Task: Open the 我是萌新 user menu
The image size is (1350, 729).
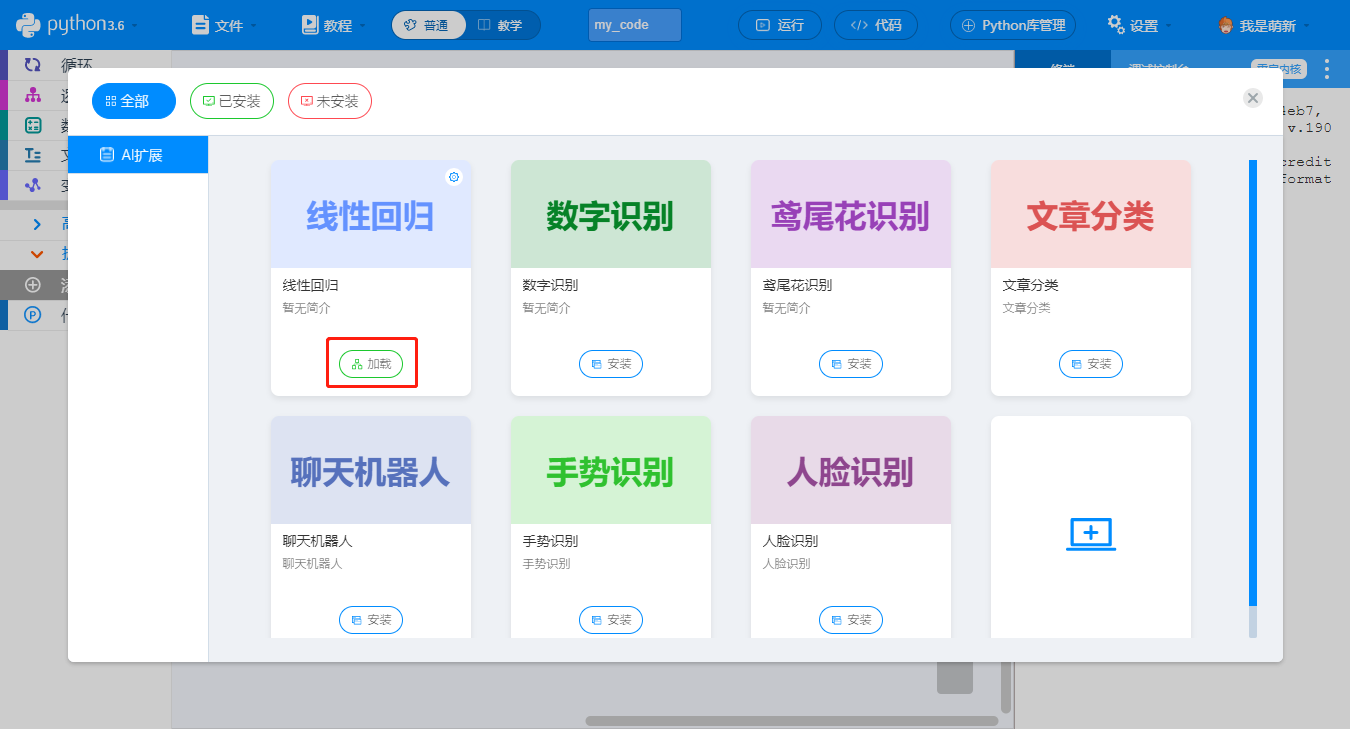Action: tap(1264, 25)
